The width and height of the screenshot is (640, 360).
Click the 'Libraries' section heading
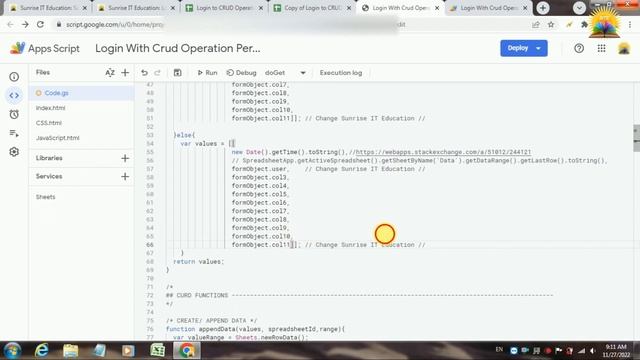coord(49,158)
